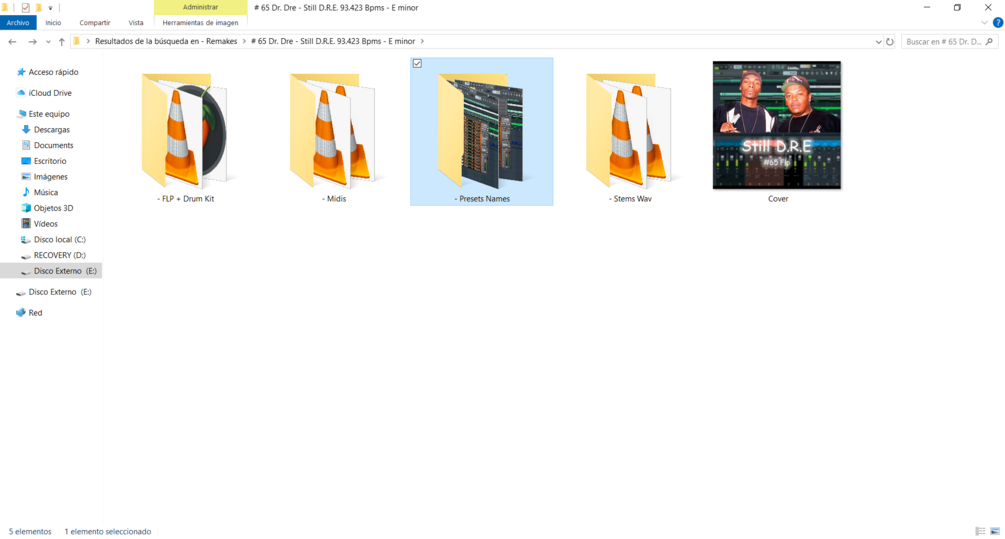Click the breadcrumb folder icon in address bar
1005x539 pixels.
77,41
